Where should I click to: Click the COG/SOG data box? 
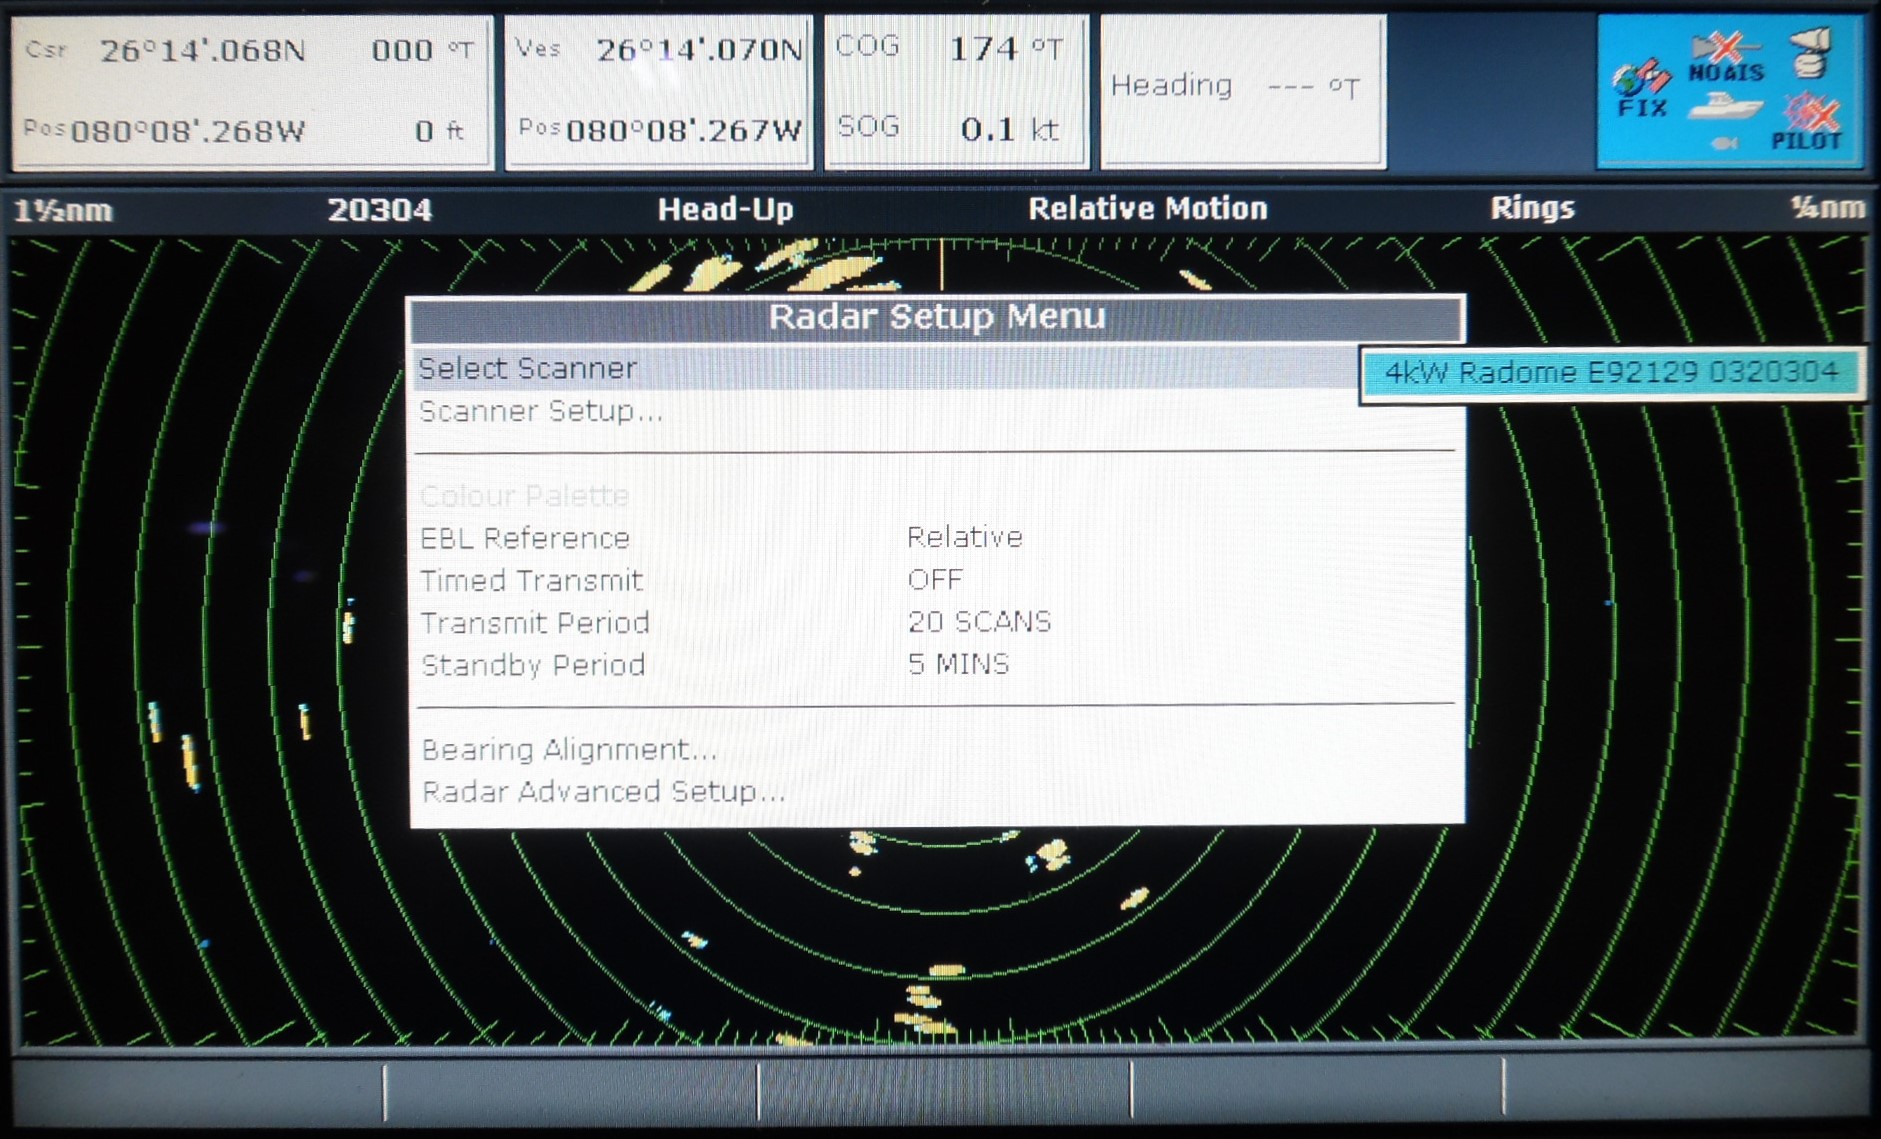956,90
